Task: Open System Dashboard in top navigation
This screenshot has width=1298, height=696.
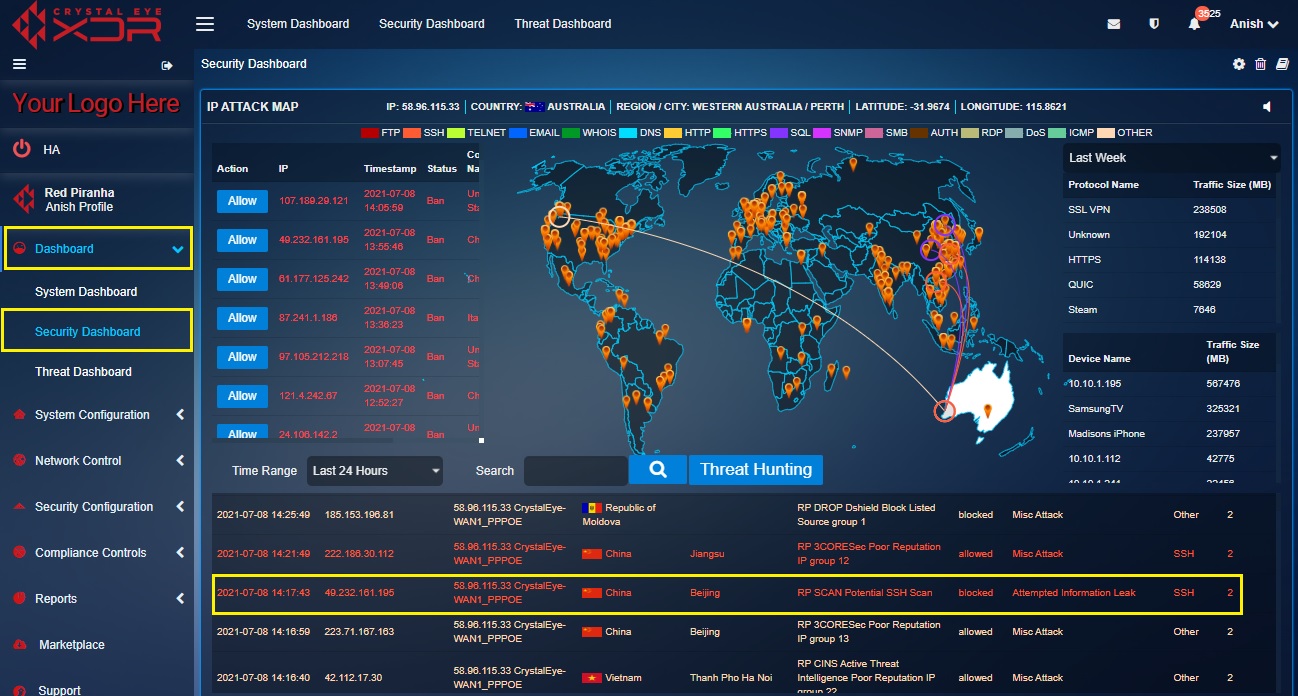Action: pyautogui.click(x=298, y=24)
